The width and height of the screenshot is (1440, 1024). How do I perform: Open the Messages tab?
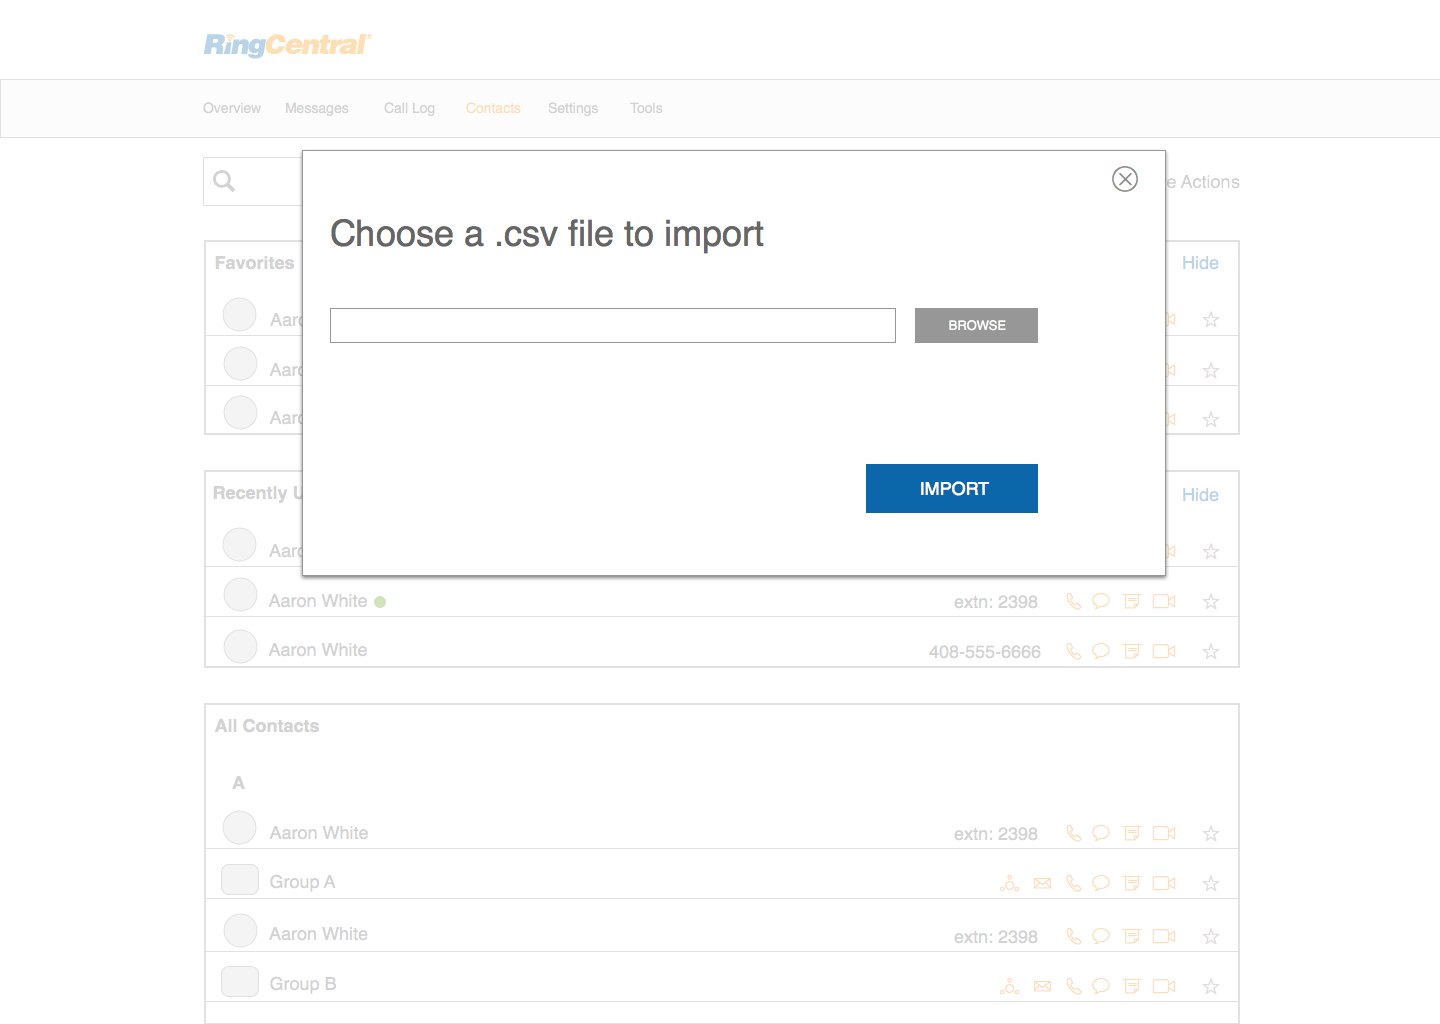(317, 108)
